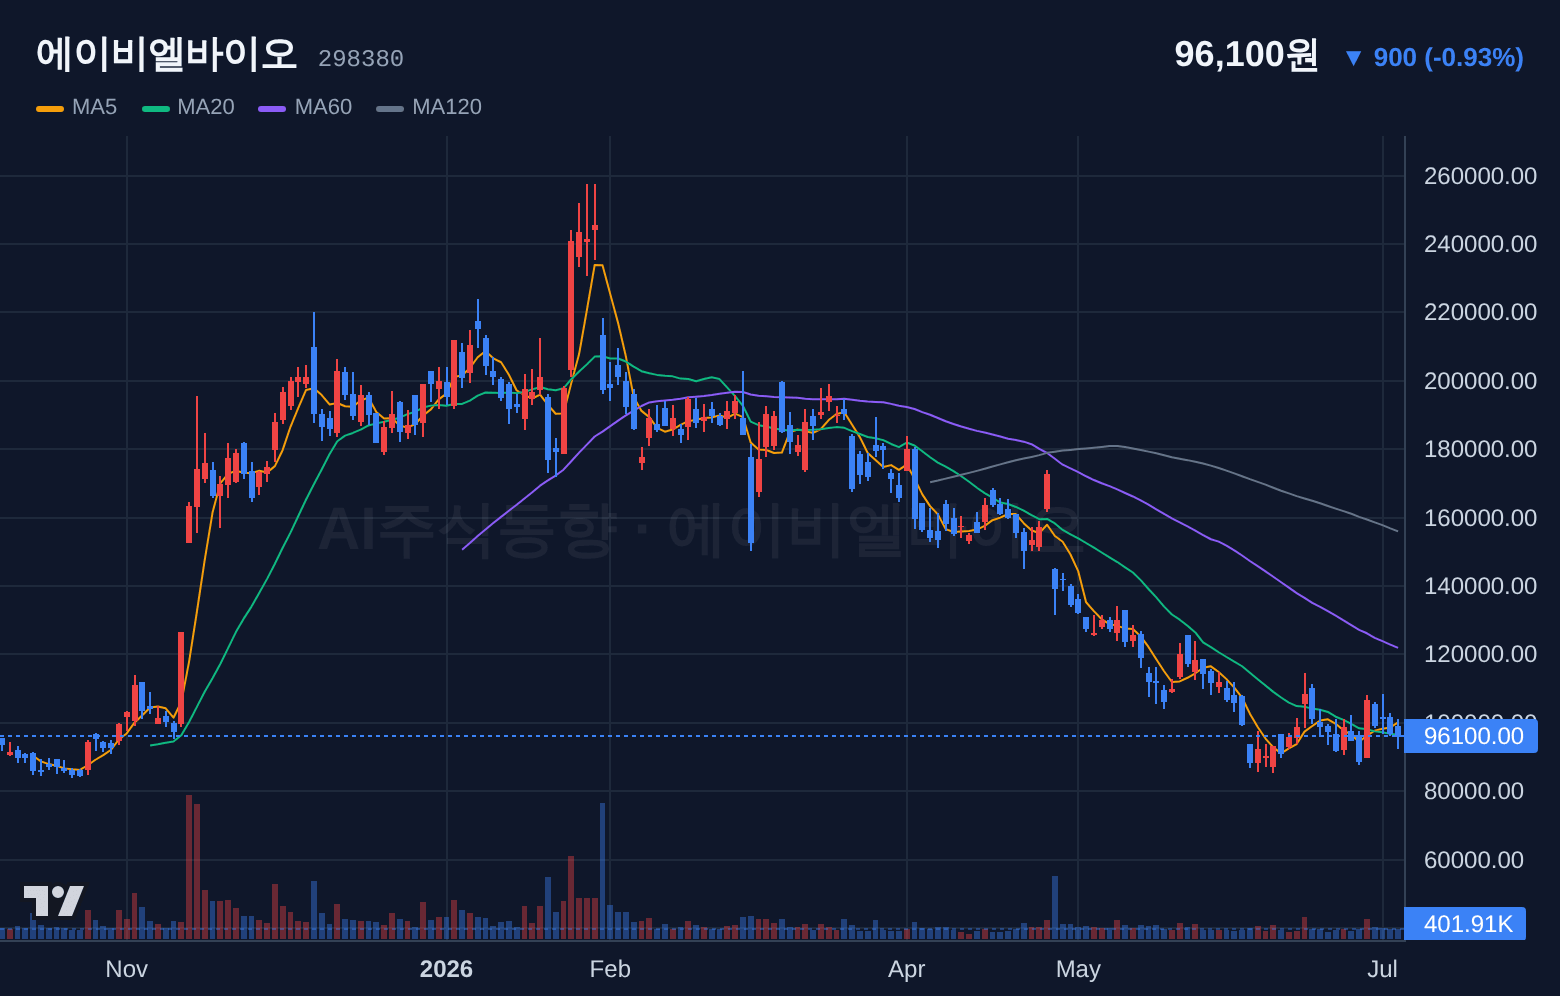1560x996 pixels.
Task: Click the orange MA5 color swatch
Action: click(50, 108)
